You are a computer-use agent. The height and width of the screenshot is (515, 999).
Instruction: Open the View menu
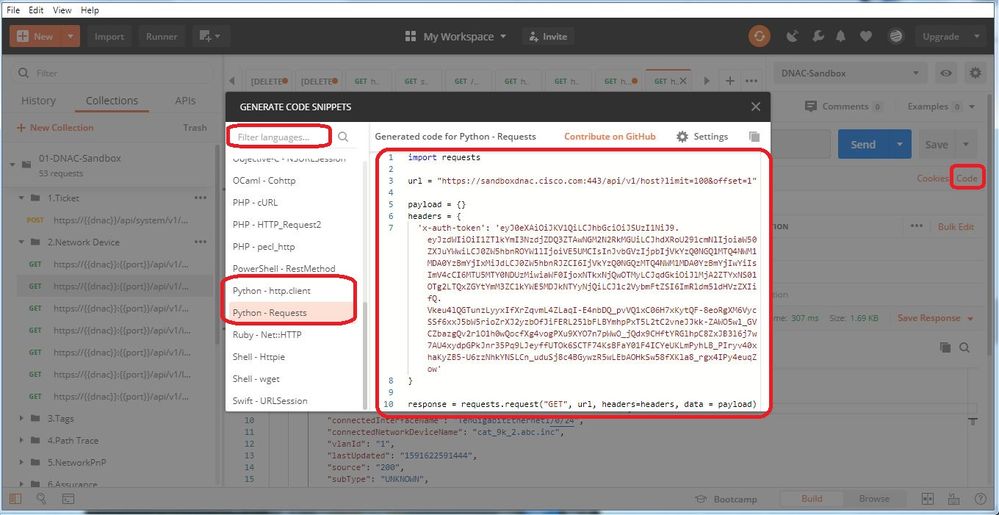(62, 10)
